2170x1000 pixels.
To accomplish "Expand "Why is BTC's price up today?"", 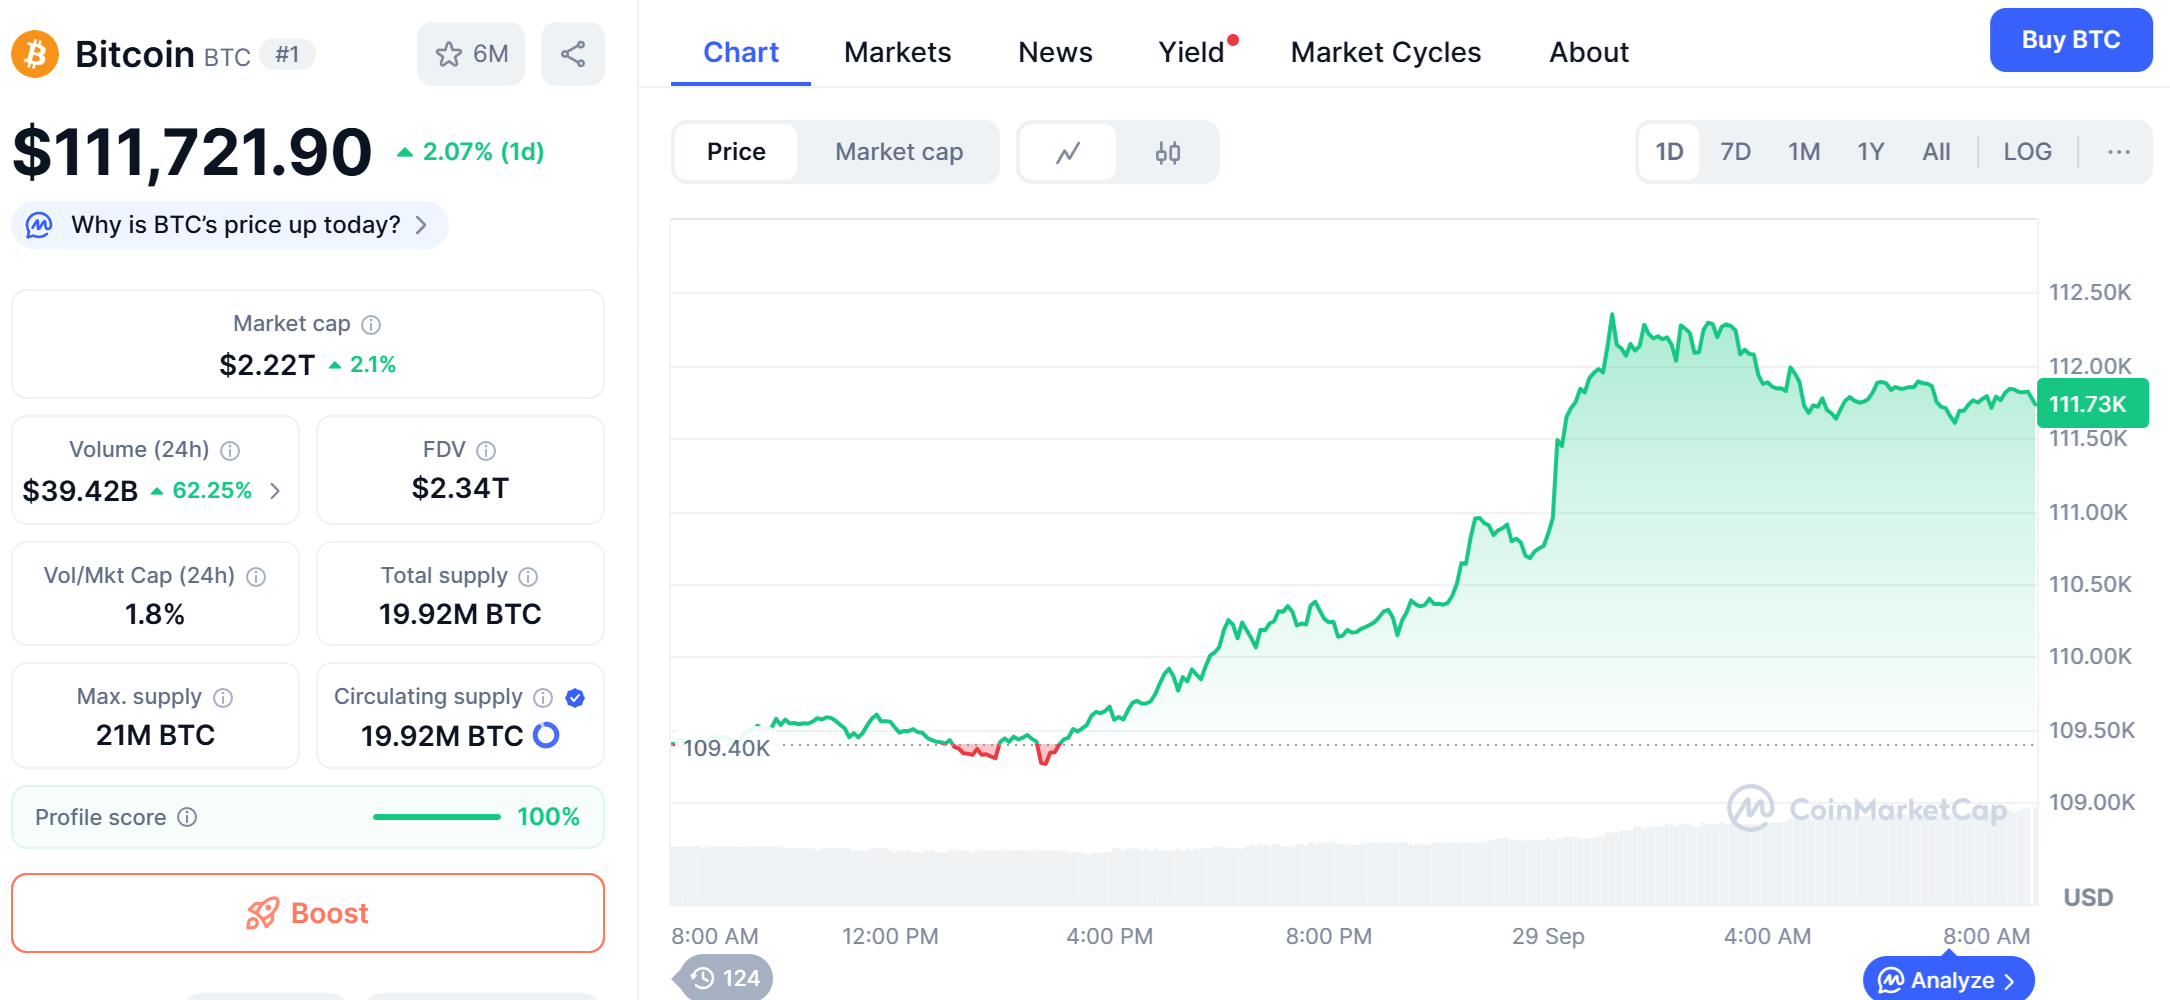I will click(x=235, y=225).
